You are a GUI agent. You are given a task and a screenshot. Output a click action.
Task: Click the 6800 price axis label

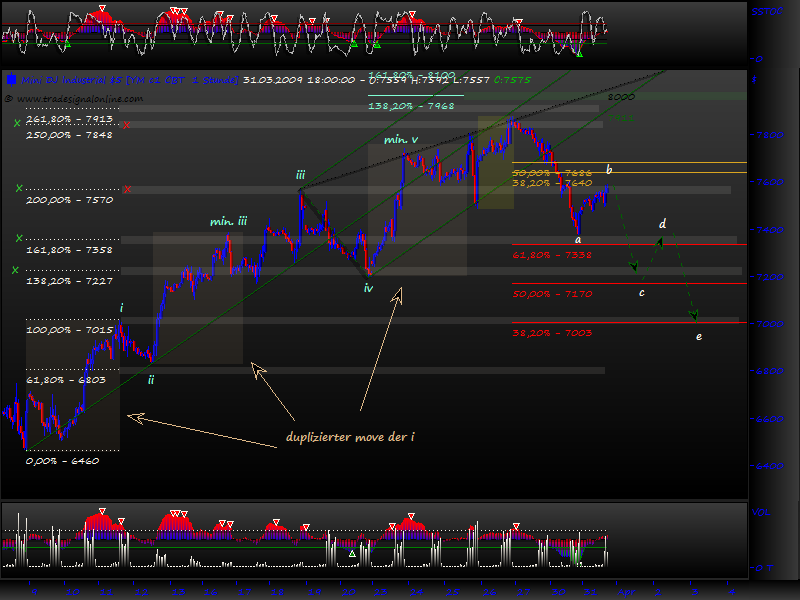click(769, 371)
